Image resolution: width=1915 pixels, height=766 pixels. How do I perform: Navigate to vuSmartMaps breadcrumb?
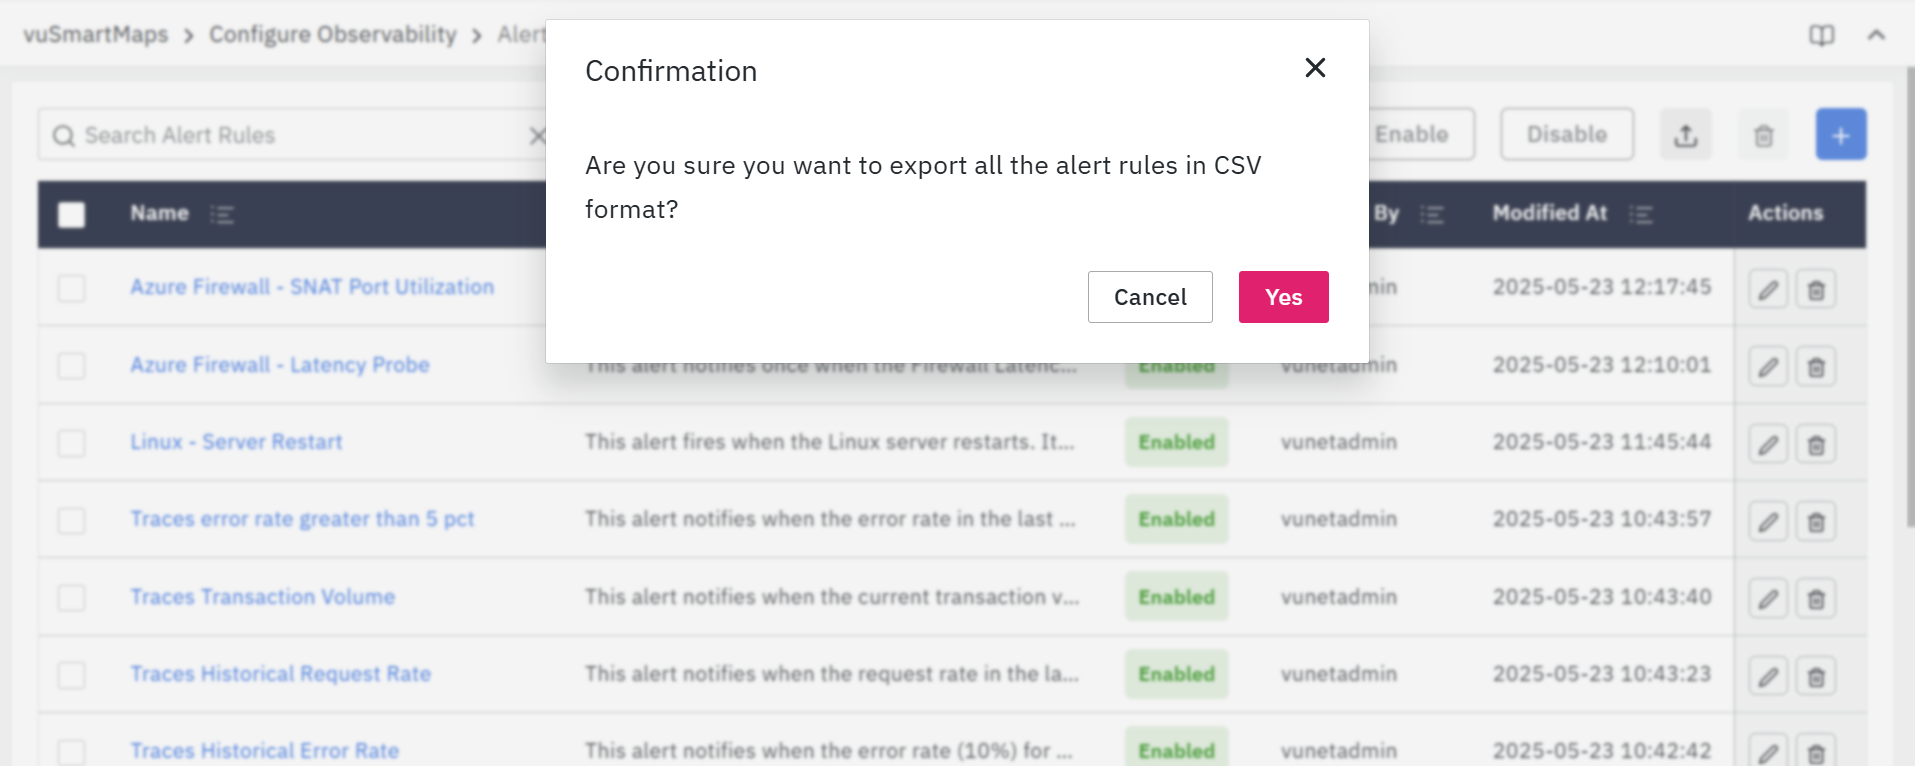(x=96, y=35)
